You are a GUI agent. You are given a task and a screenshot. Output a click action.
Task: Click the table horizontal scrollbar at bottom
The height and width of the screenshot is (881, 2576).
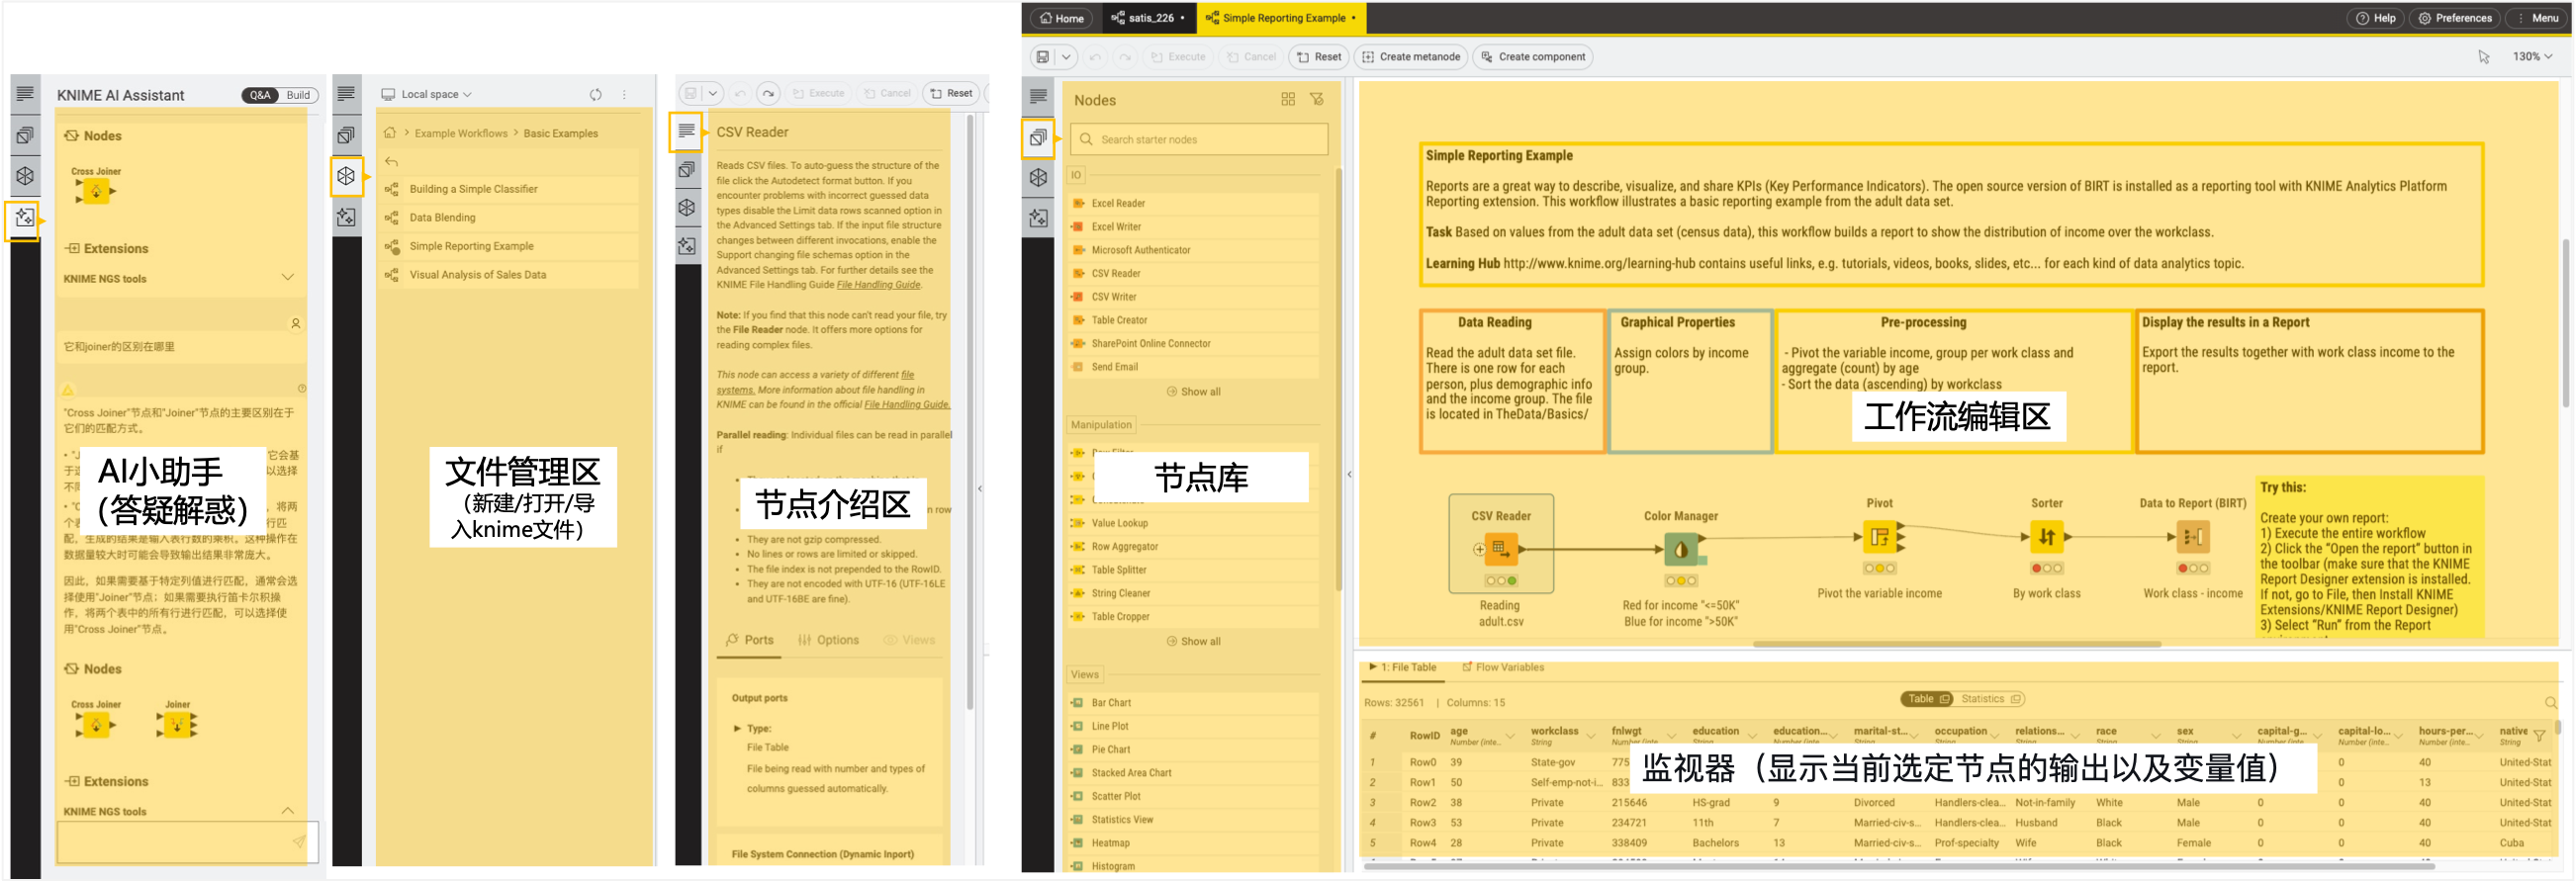[1899, 866]
